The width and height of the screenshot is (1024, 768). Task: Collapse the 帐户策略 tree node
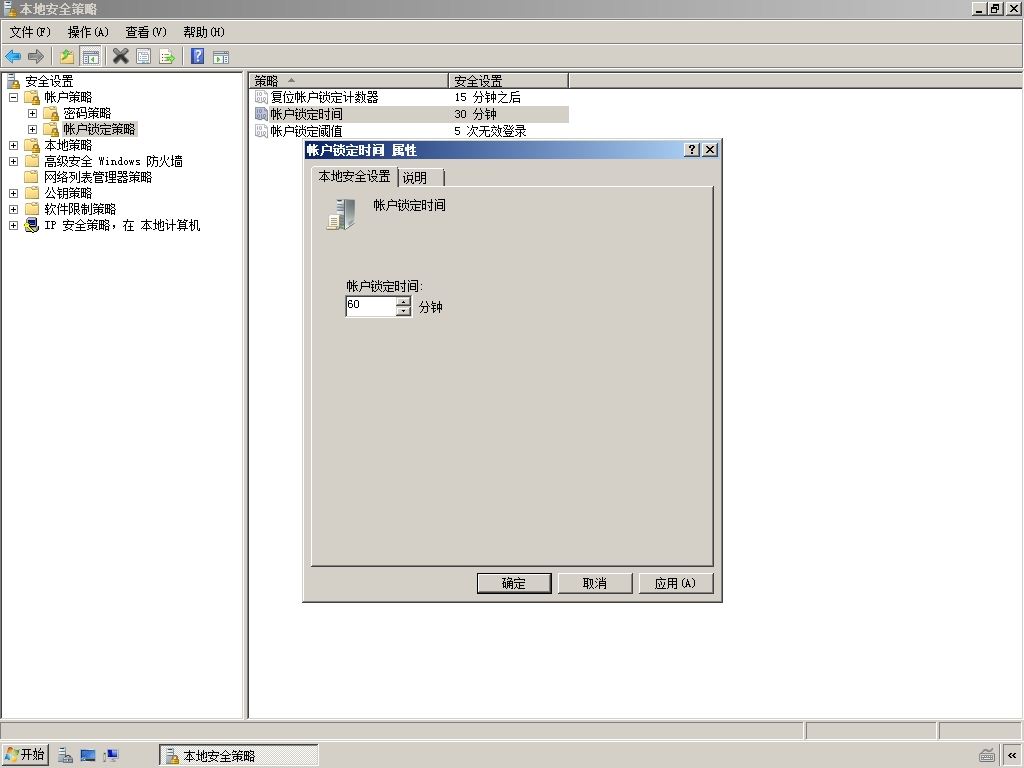click(x=13, y=97)
